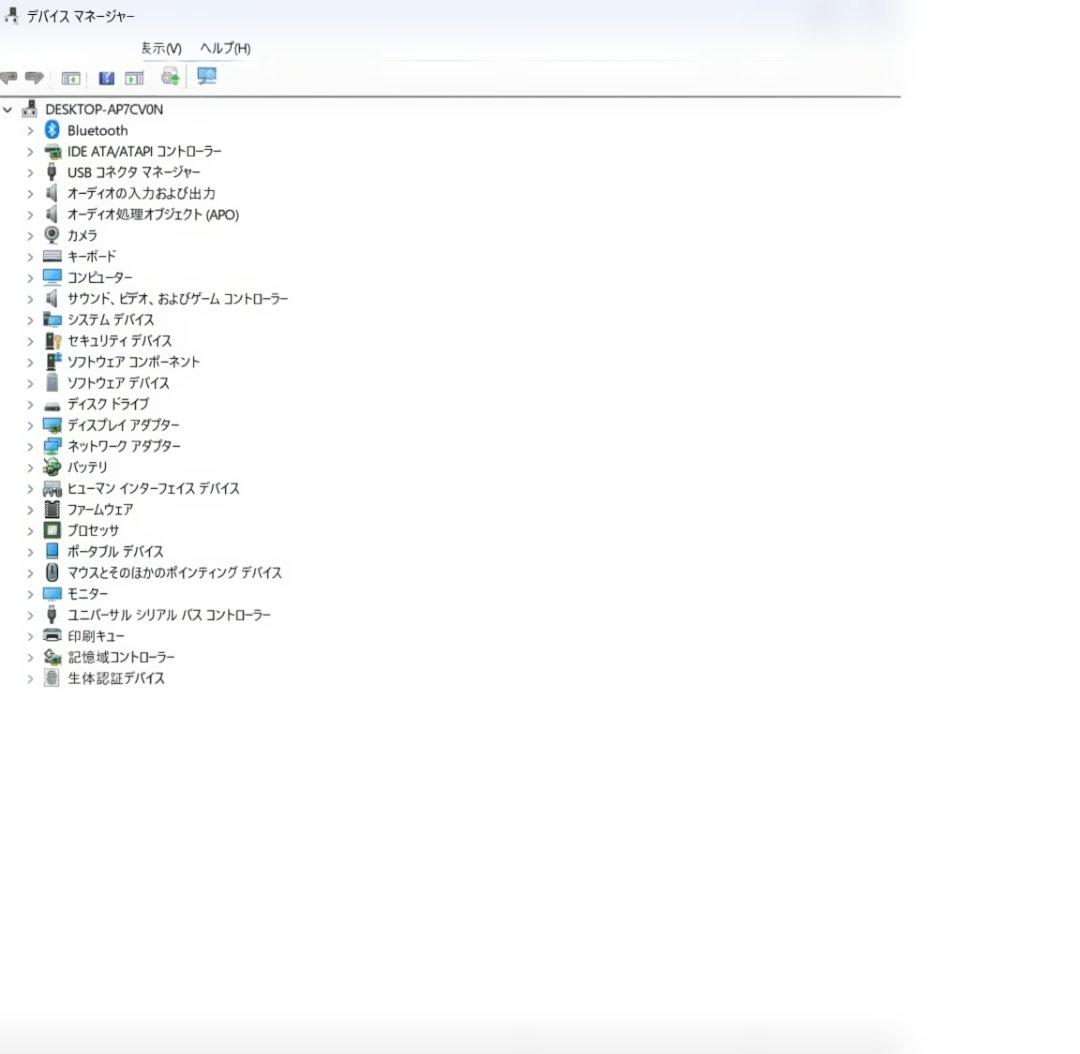
Task: Click the プロセッサ processor icon
Action: tap(52, 530)
